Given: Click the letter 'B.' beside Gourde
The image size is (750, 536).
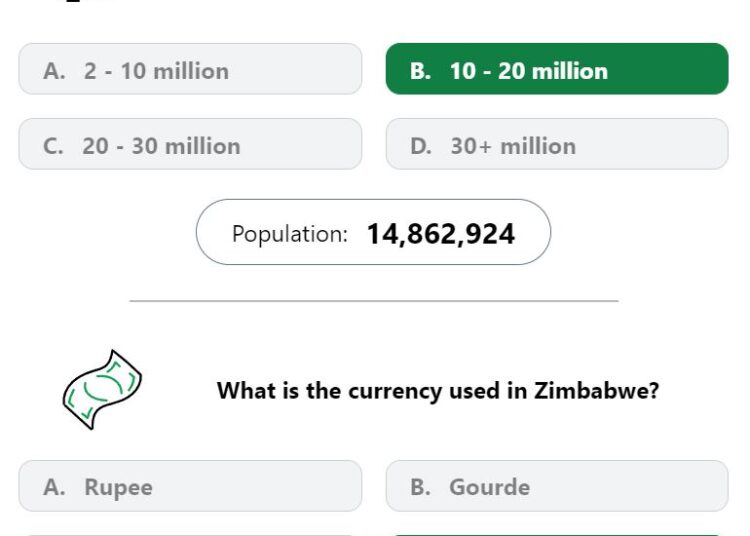Looking at the screenshot, I should (x=420, y=487).
